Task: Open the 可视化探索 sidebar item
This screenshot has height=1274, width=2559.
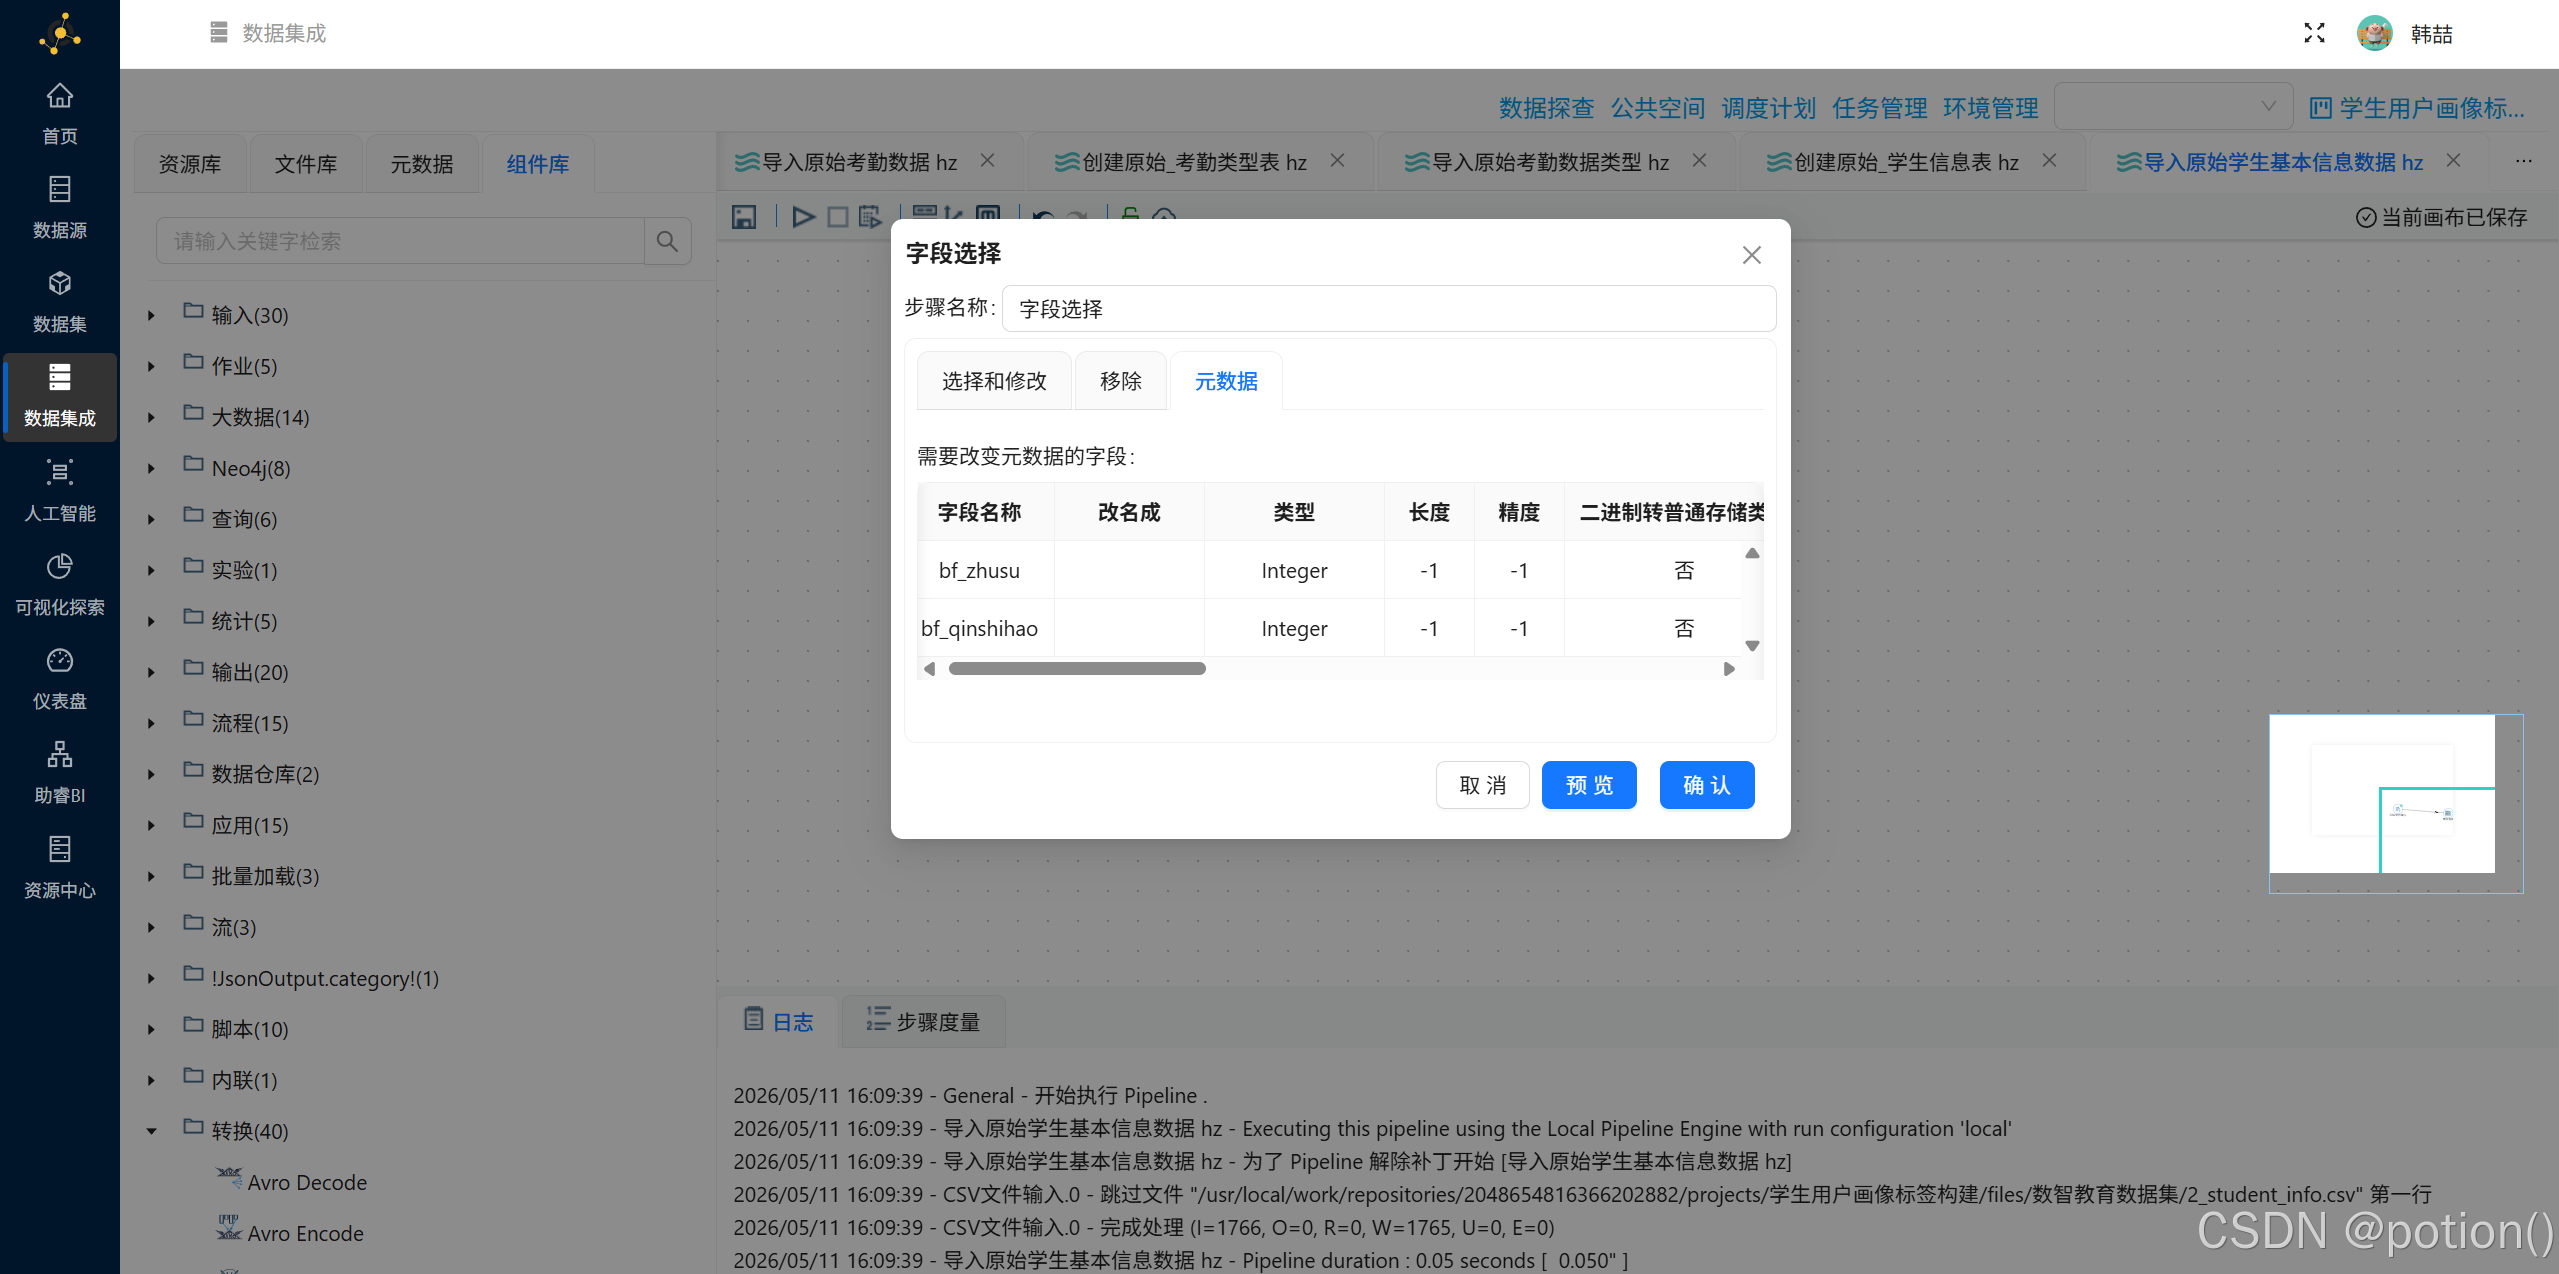Action: click(x=60, y=584)
